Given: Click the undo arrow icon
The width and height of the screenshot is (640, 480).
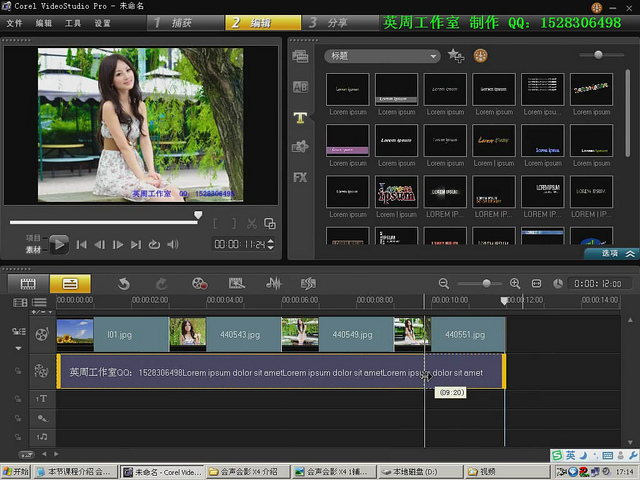Looking at the screenshot, I should point(124,284).
